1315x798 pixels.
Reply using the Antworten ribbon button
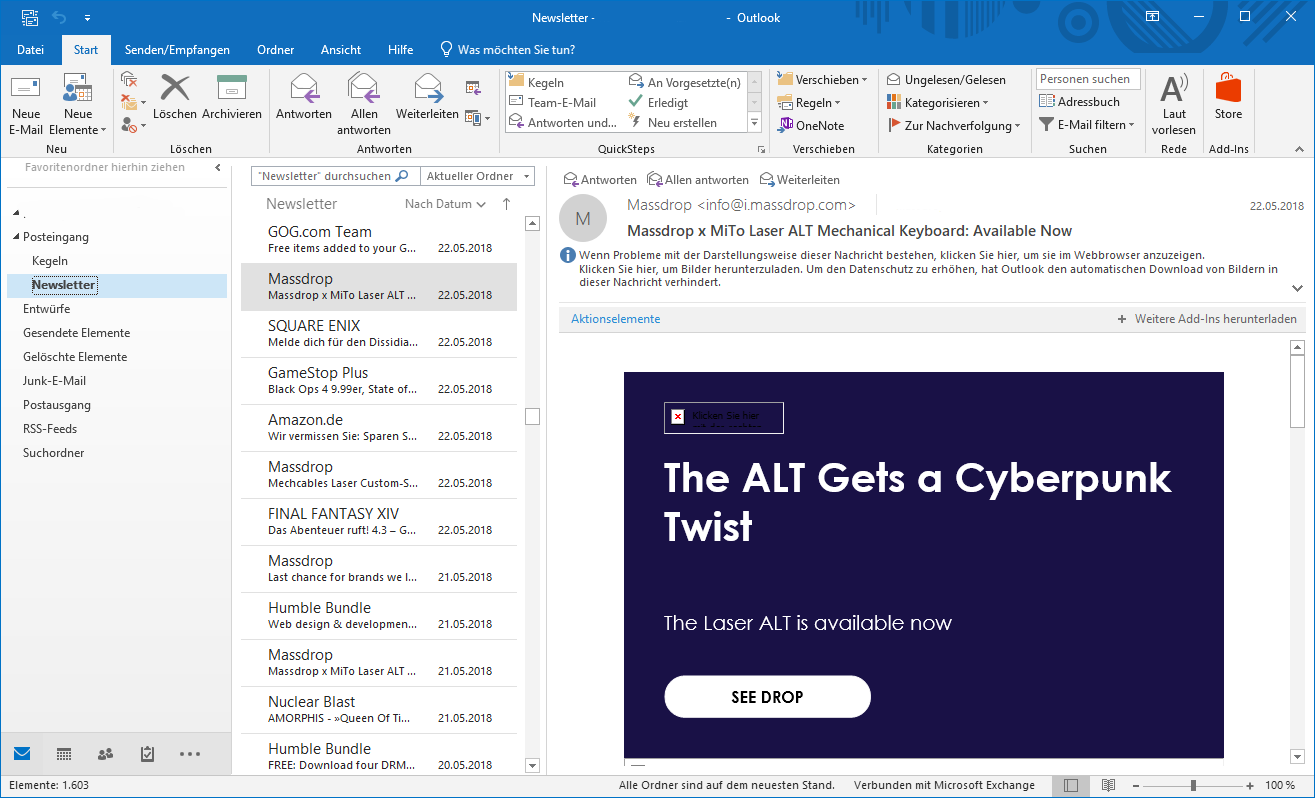[x=304, y=97]
